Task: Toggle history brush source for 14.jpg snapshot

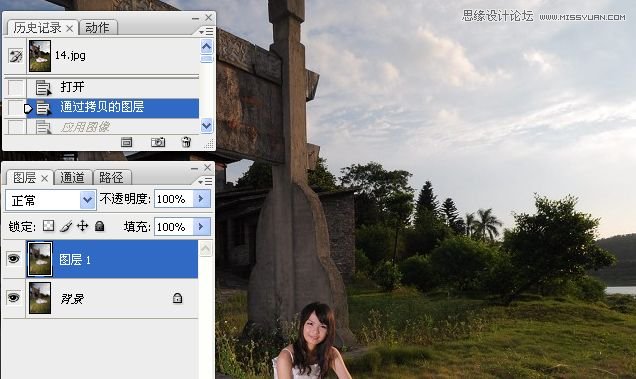Action: point(15,56)
